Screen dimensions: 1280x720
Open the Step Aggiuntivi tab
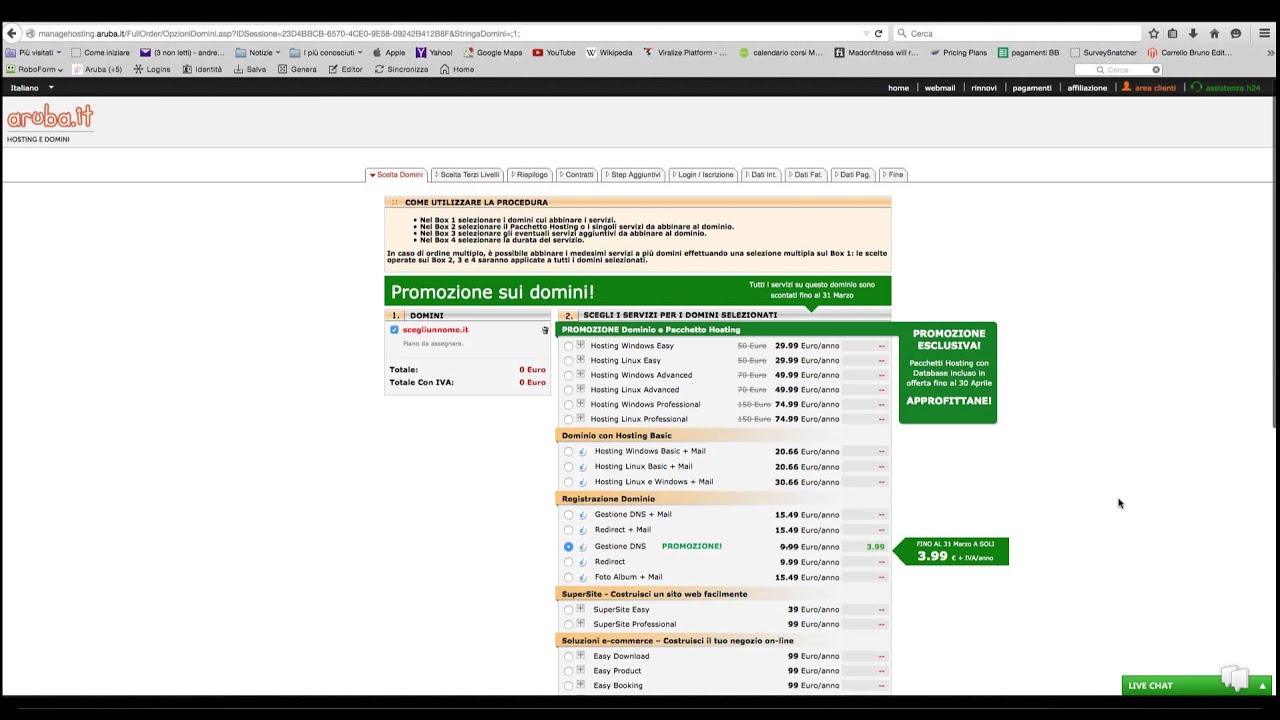point(633,175)
